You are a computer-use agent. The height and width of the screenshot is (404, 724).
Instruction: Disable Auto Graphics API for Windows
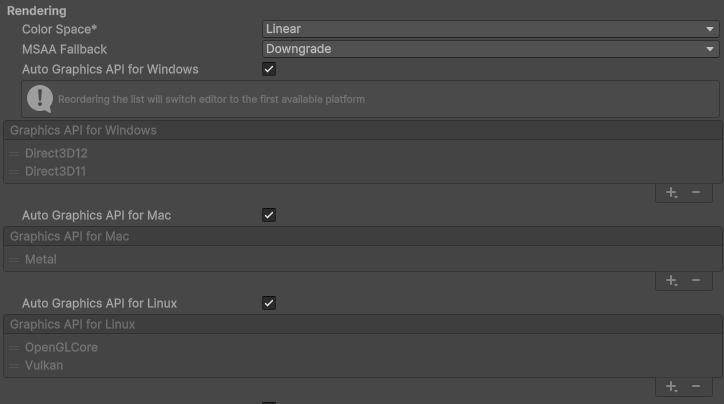(269, 69)
